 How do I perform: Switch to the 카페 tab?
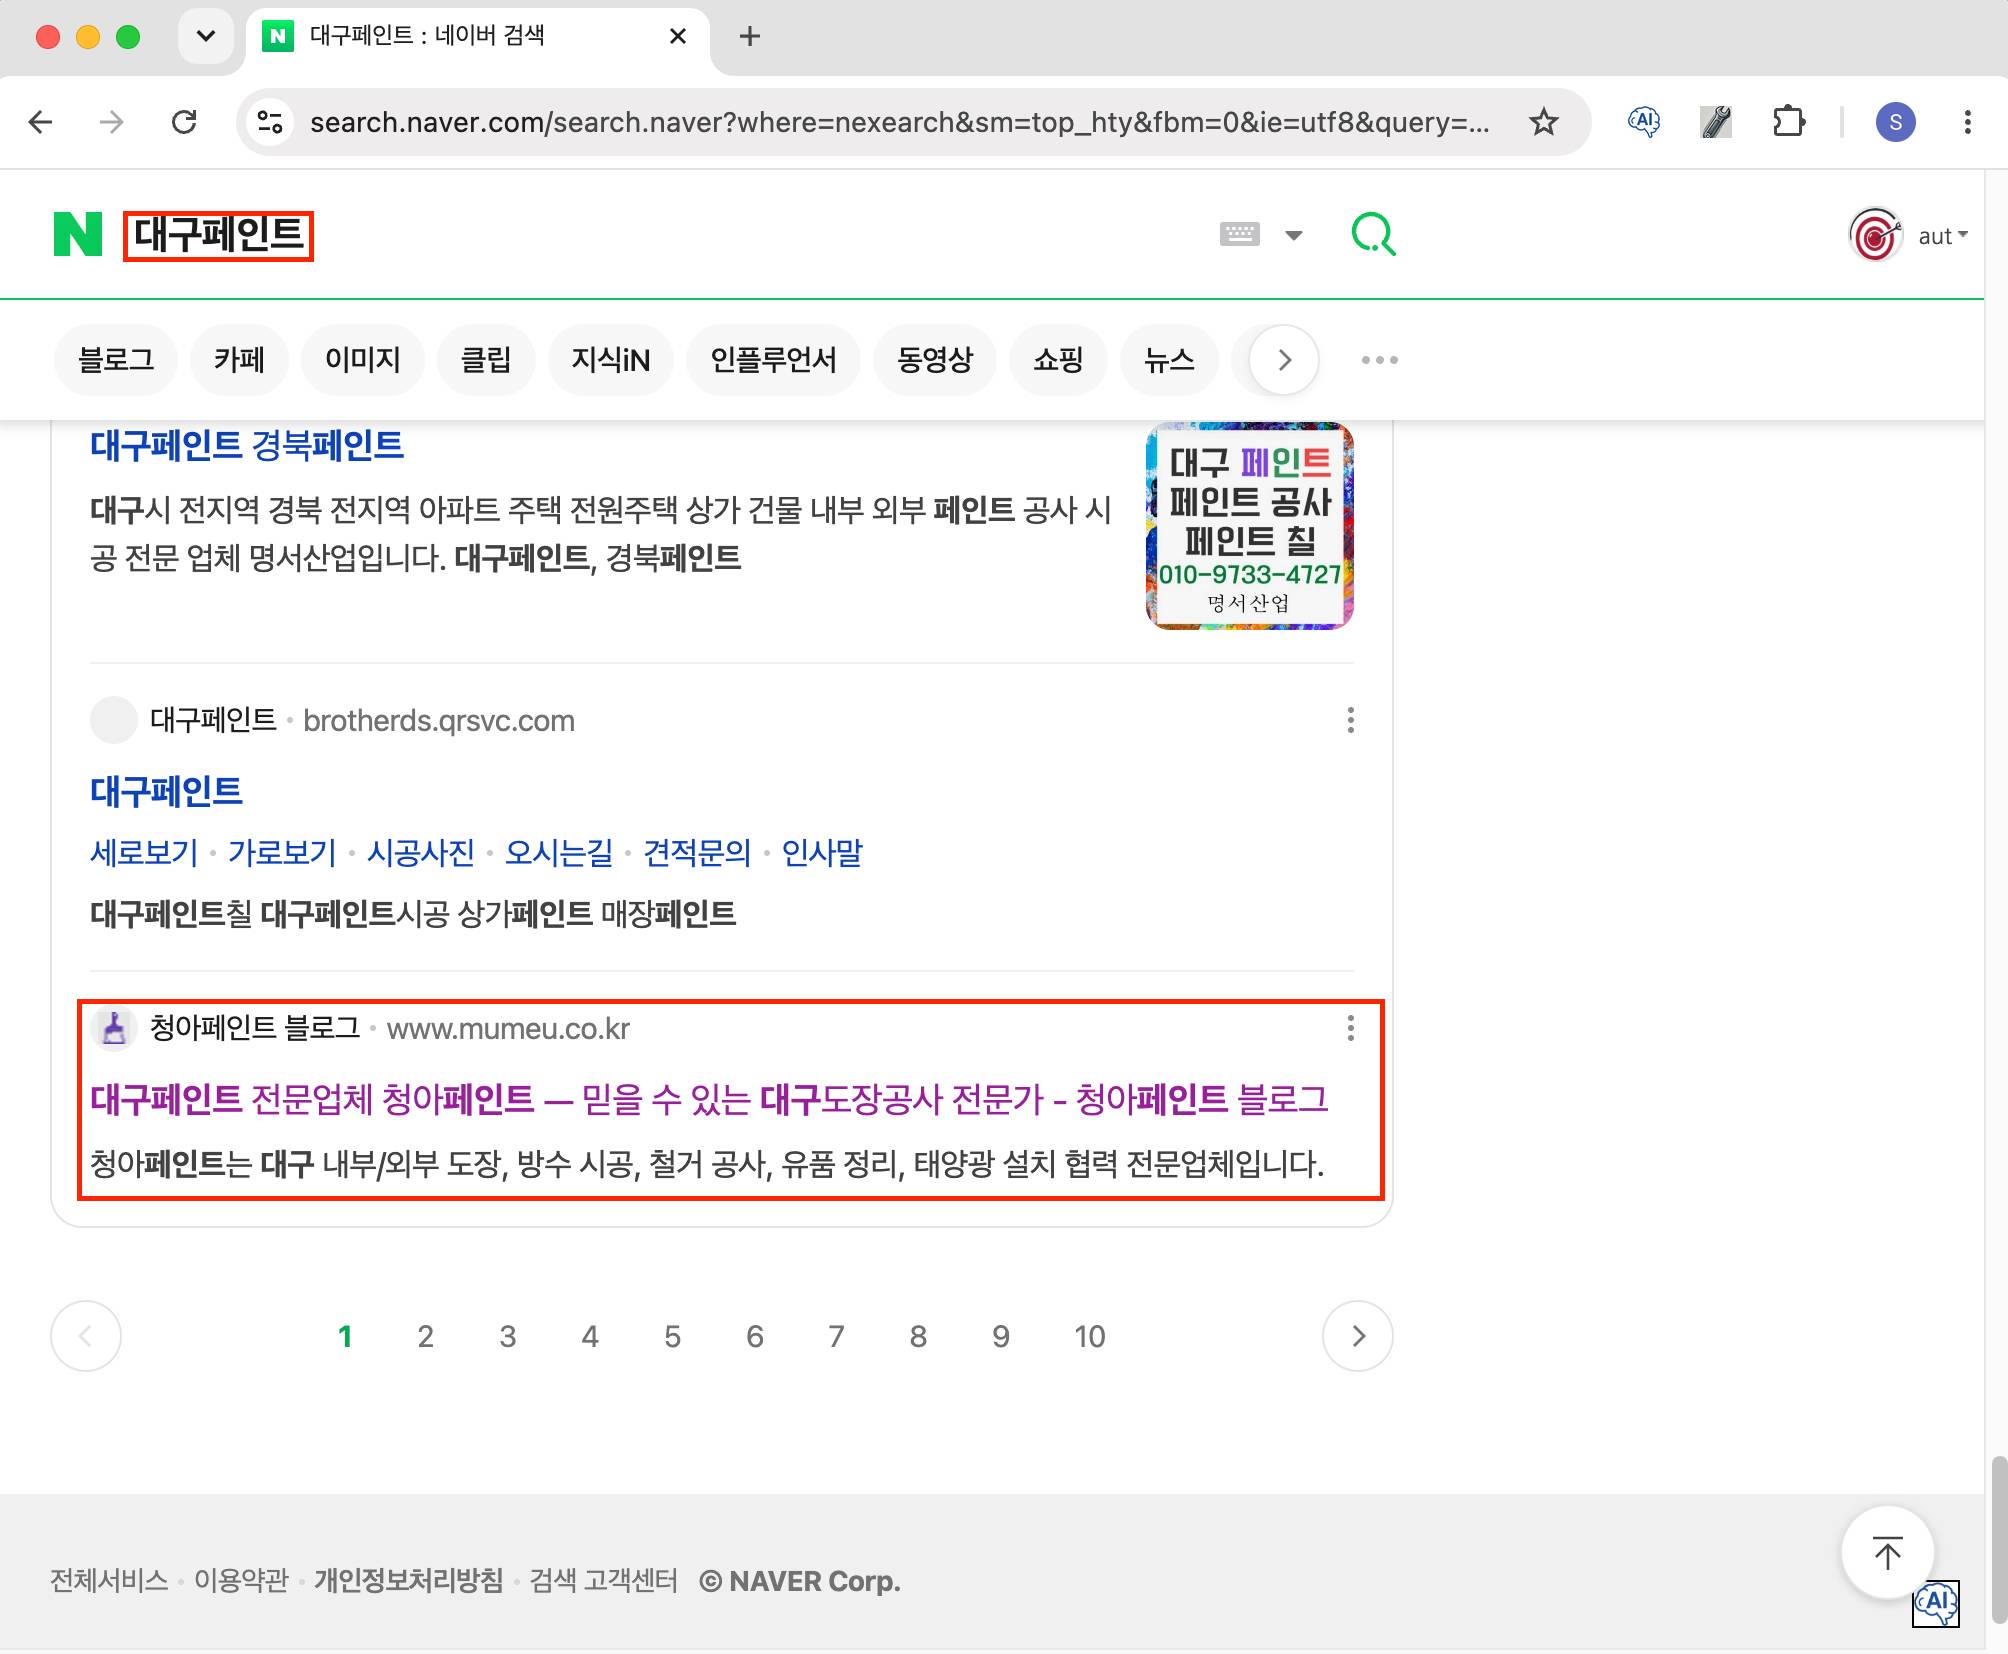239,360
